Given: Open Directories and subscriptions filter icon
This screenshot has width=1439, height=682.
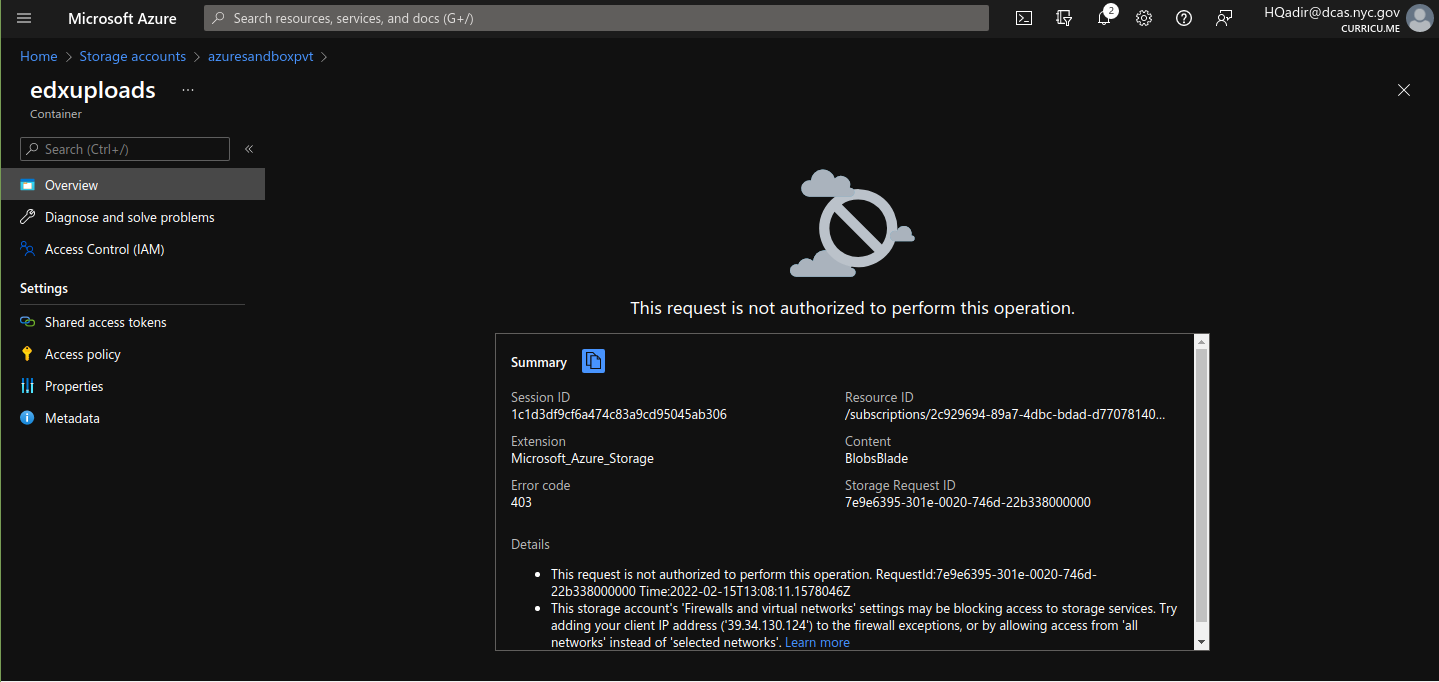Looking at the screenshot, I should (x=1064, y=18).
